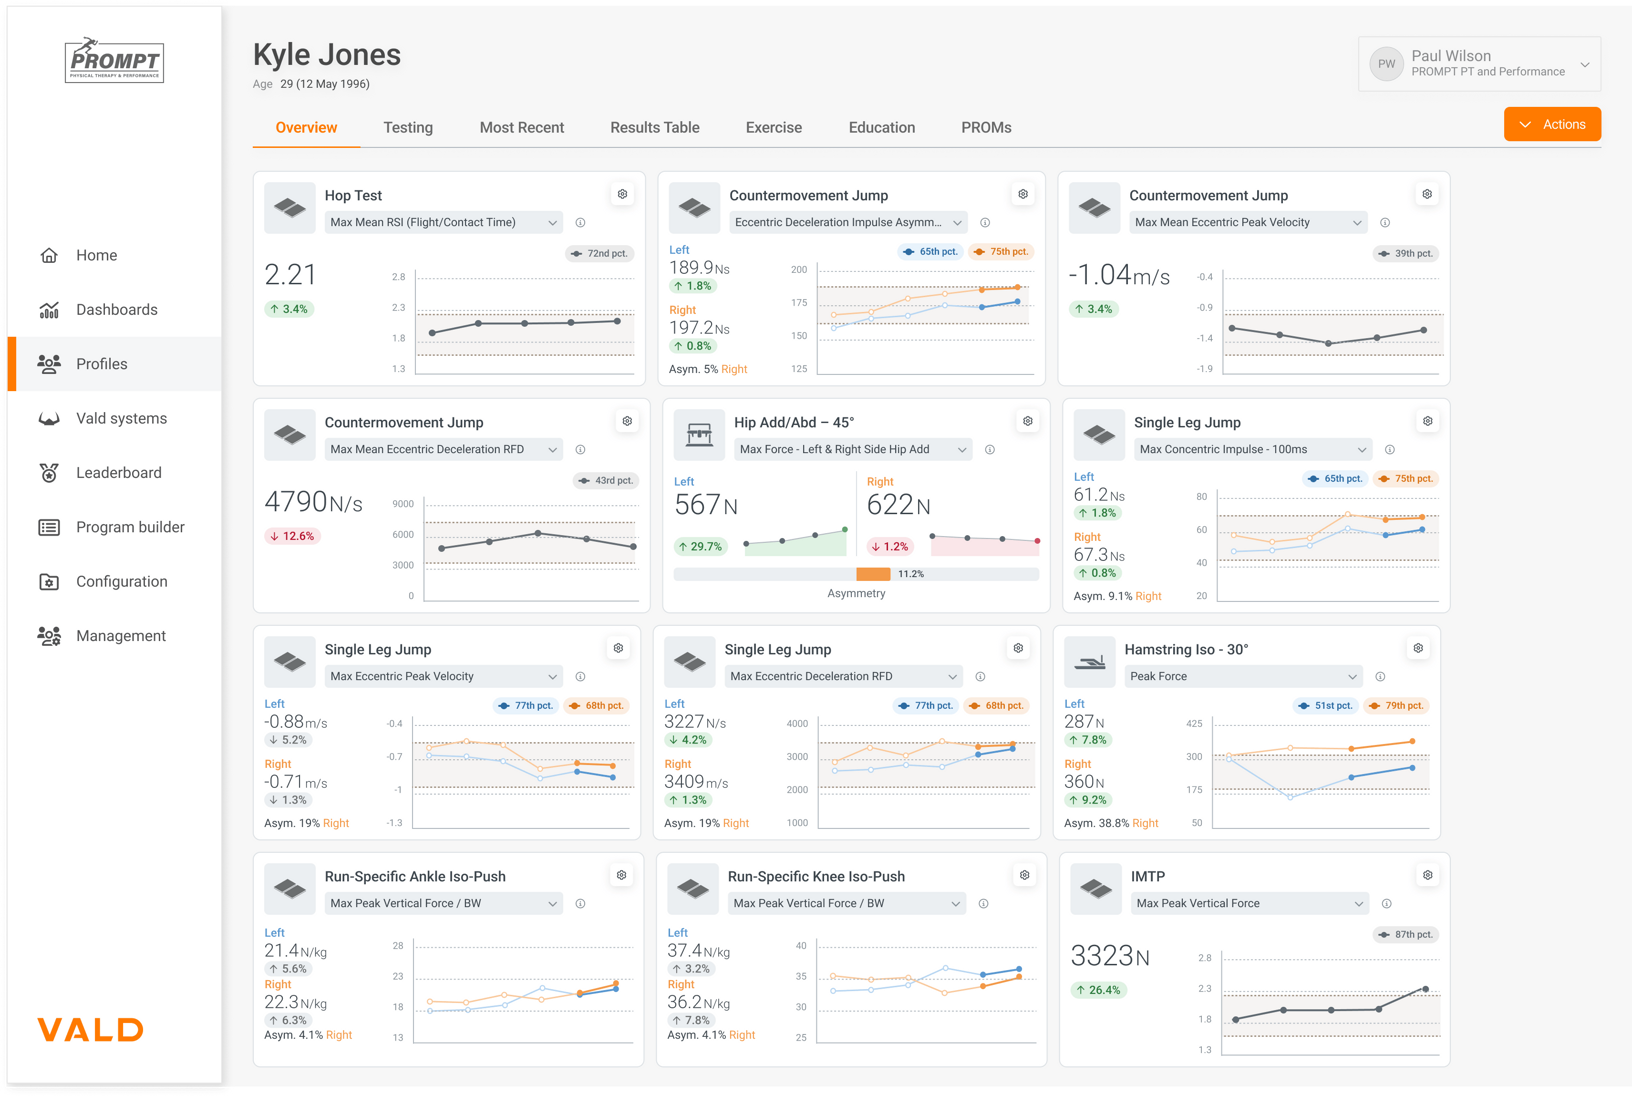
Task: Open gear on Eccentric Deceleration Impulse Asymmetry card
Action: 1023,194
